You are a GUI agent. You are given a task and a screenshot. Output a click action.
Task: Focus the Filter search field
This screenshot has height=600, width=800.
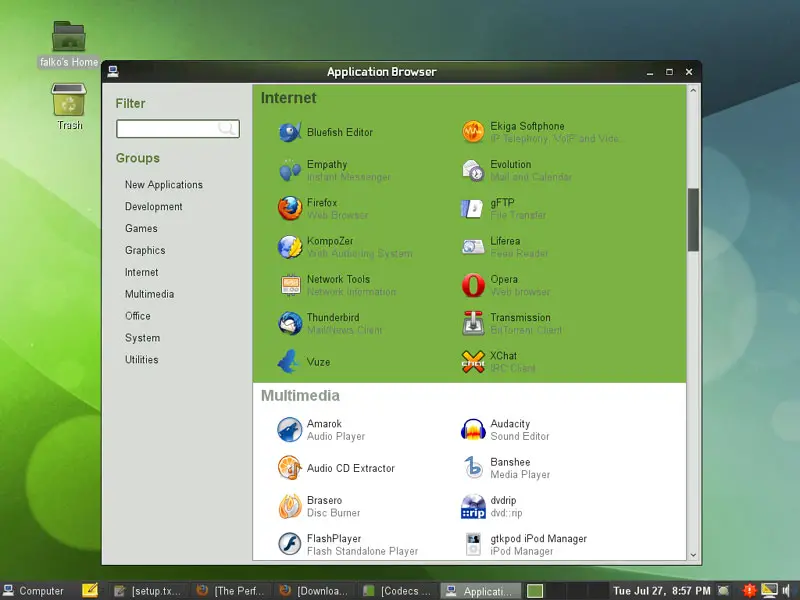coord(178,129)
